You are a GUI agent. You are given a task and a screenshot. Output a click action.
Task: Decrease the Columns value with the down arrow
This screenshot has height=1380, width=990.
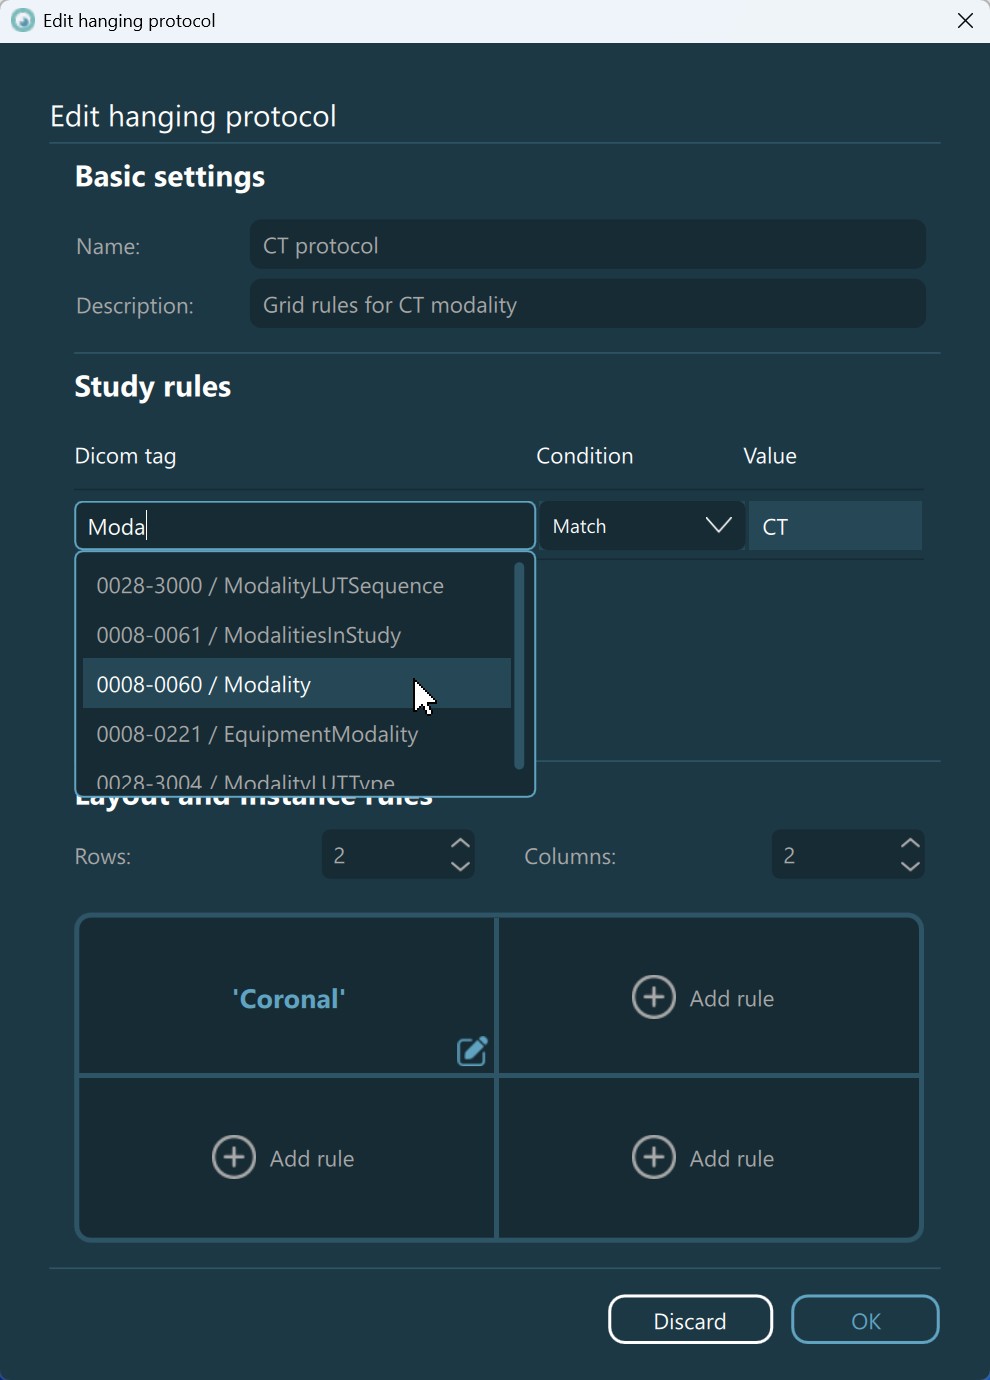coord(910,867)
